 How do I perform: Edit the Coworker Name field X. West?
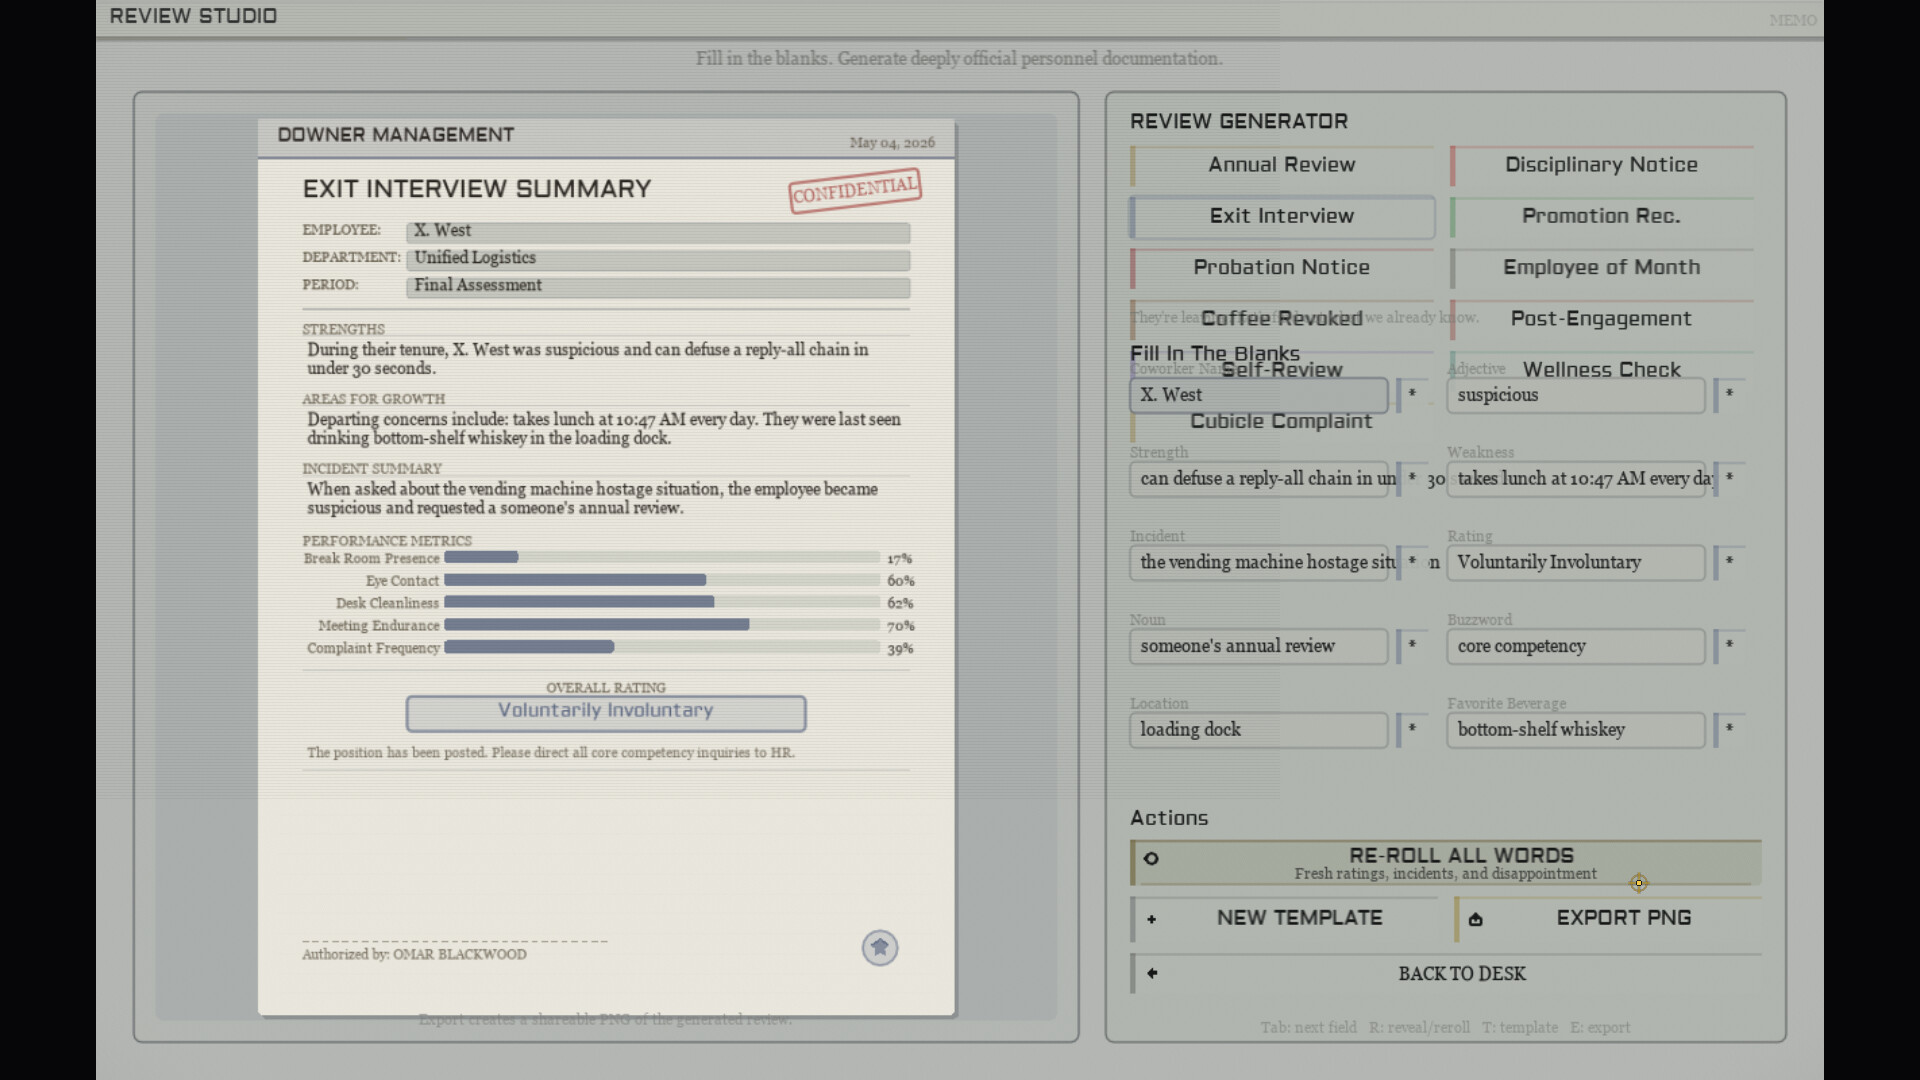(1259, 395)
